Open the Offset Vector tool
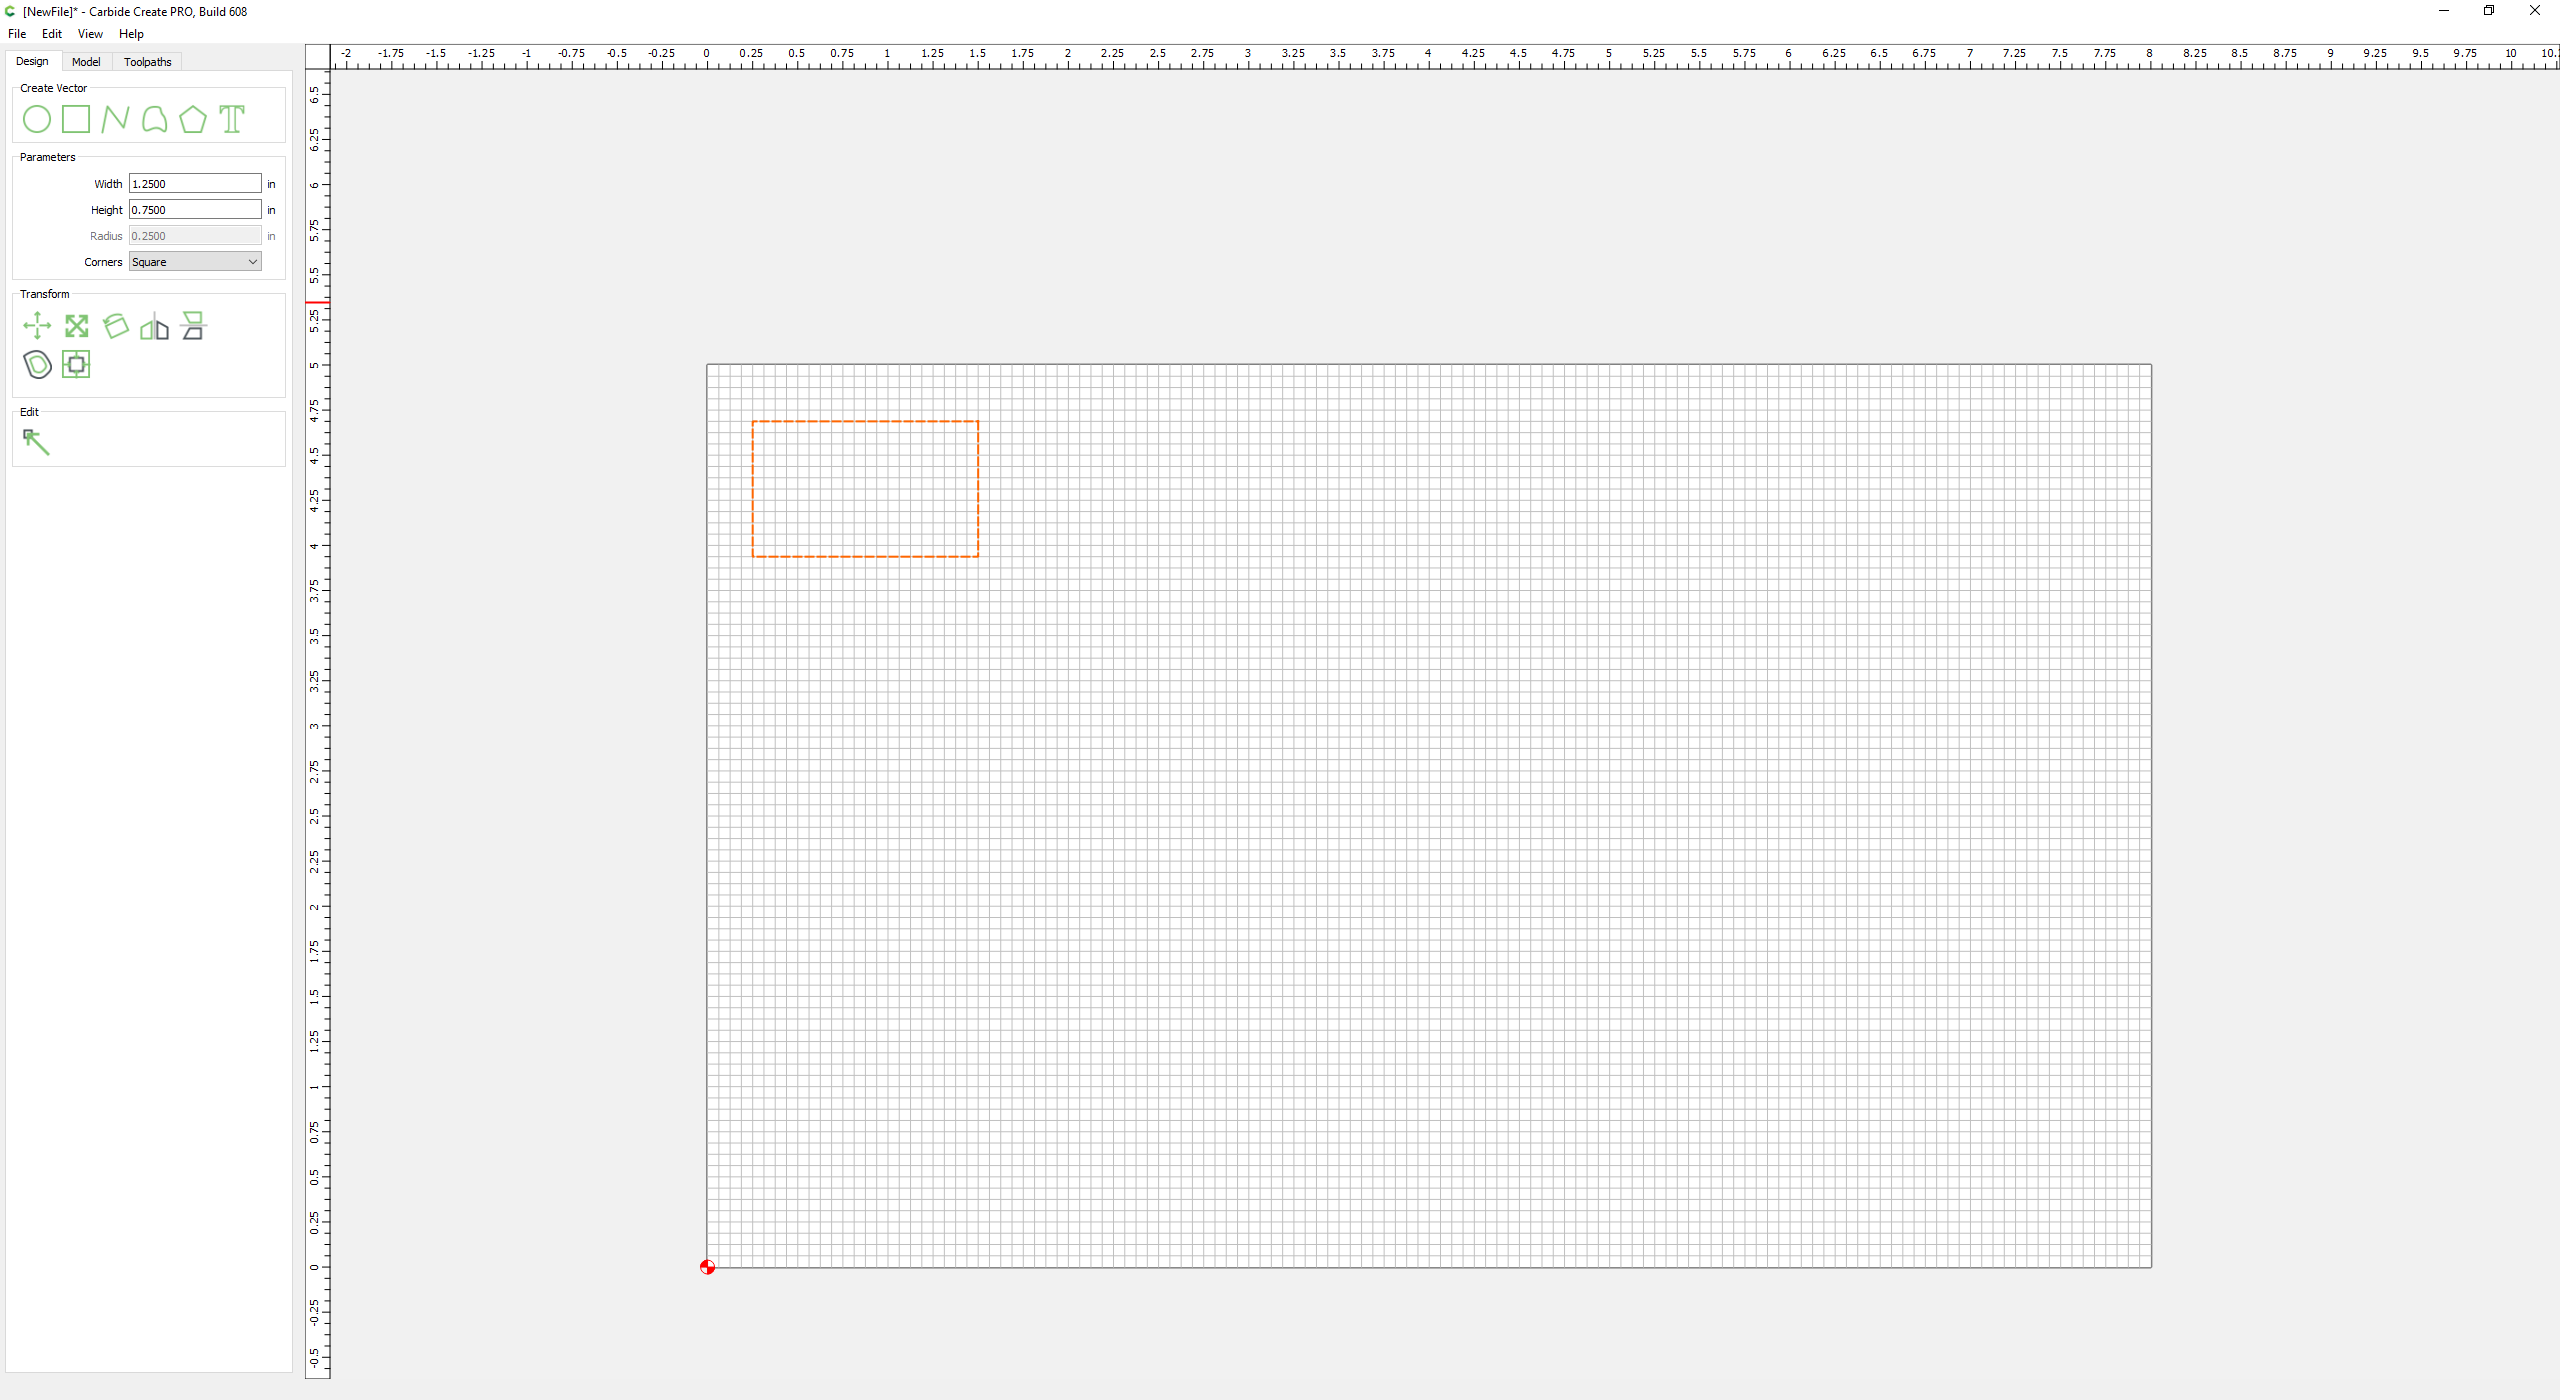Screen dimensions: 2560x1400 37,364
